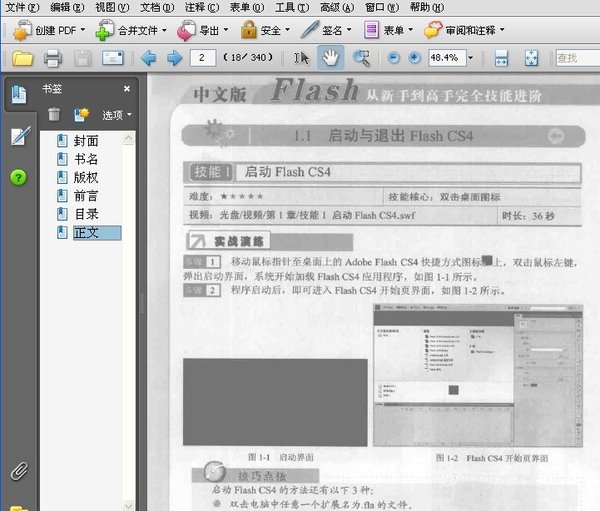Click the zoom in plus button

(414, 58)
